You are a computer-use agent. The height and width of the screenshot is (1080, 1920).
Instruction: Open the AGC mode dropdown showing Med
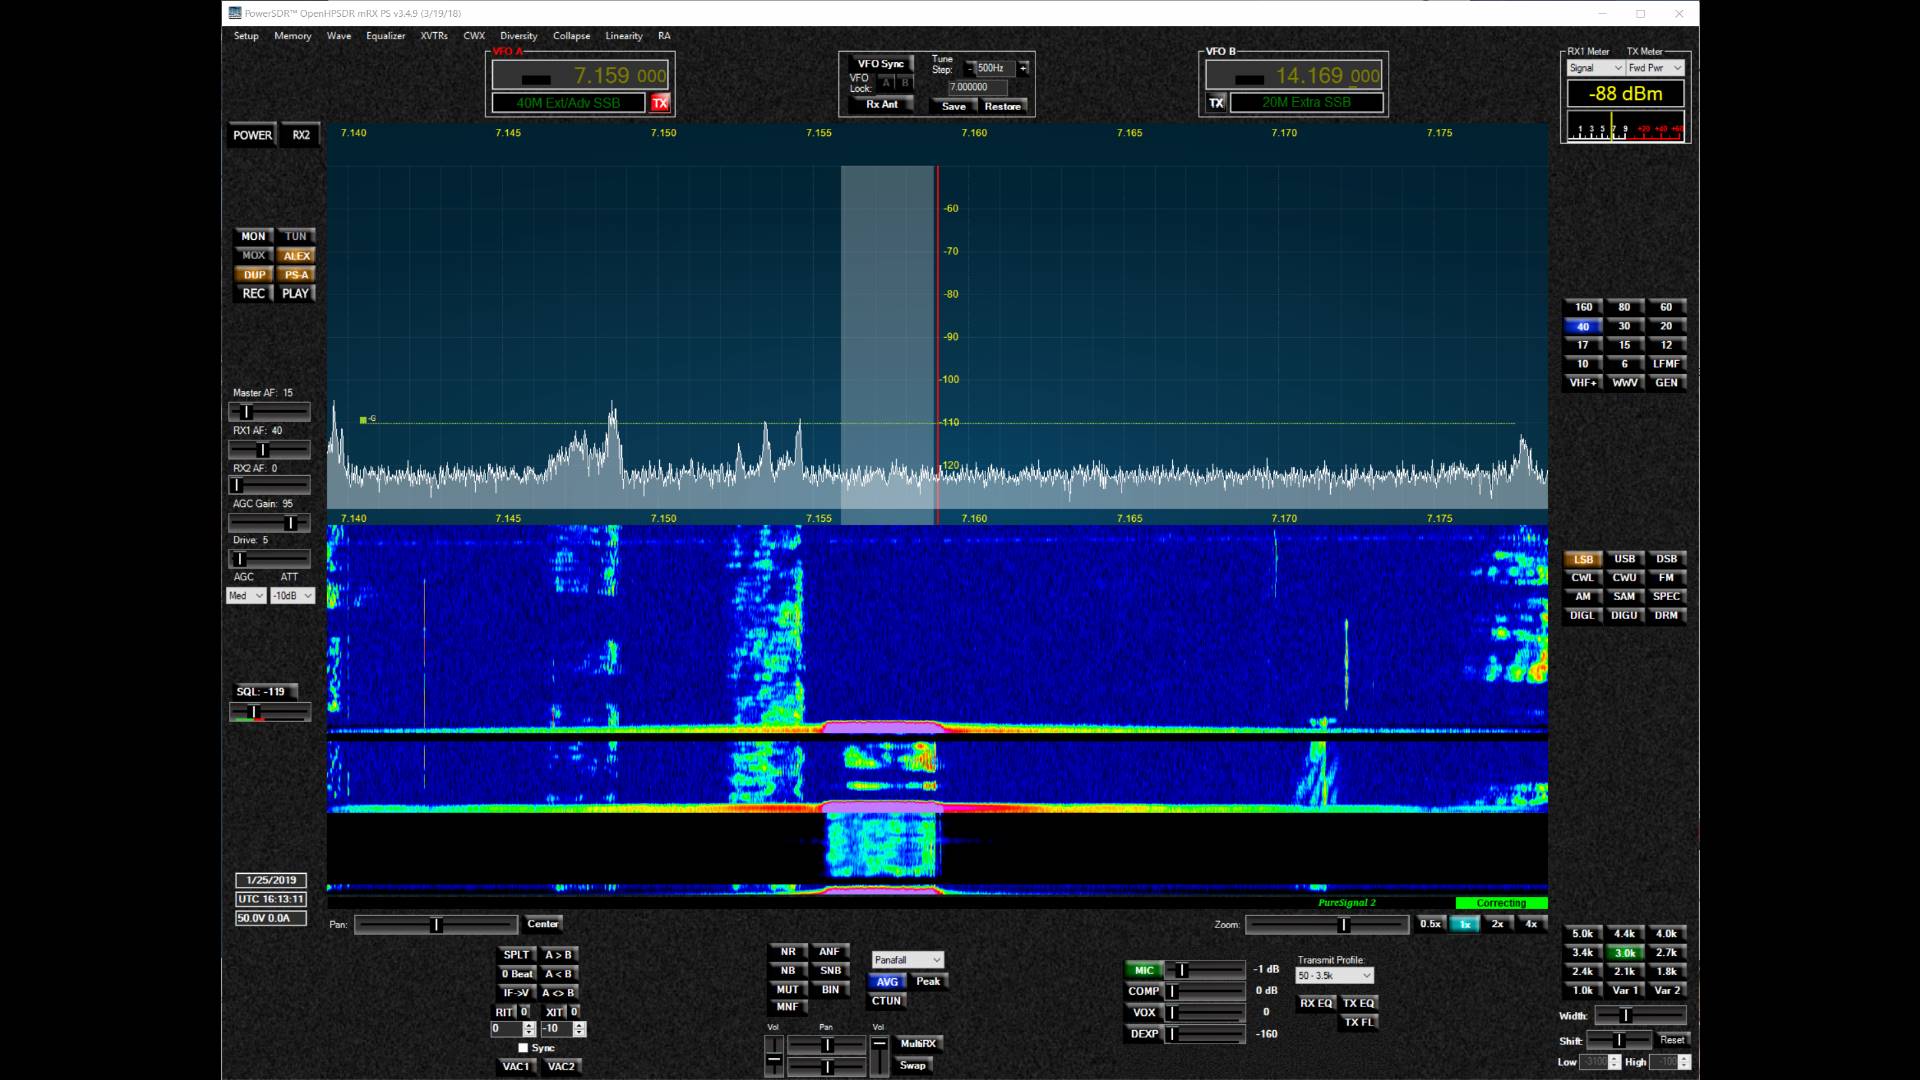click(246, 596)
